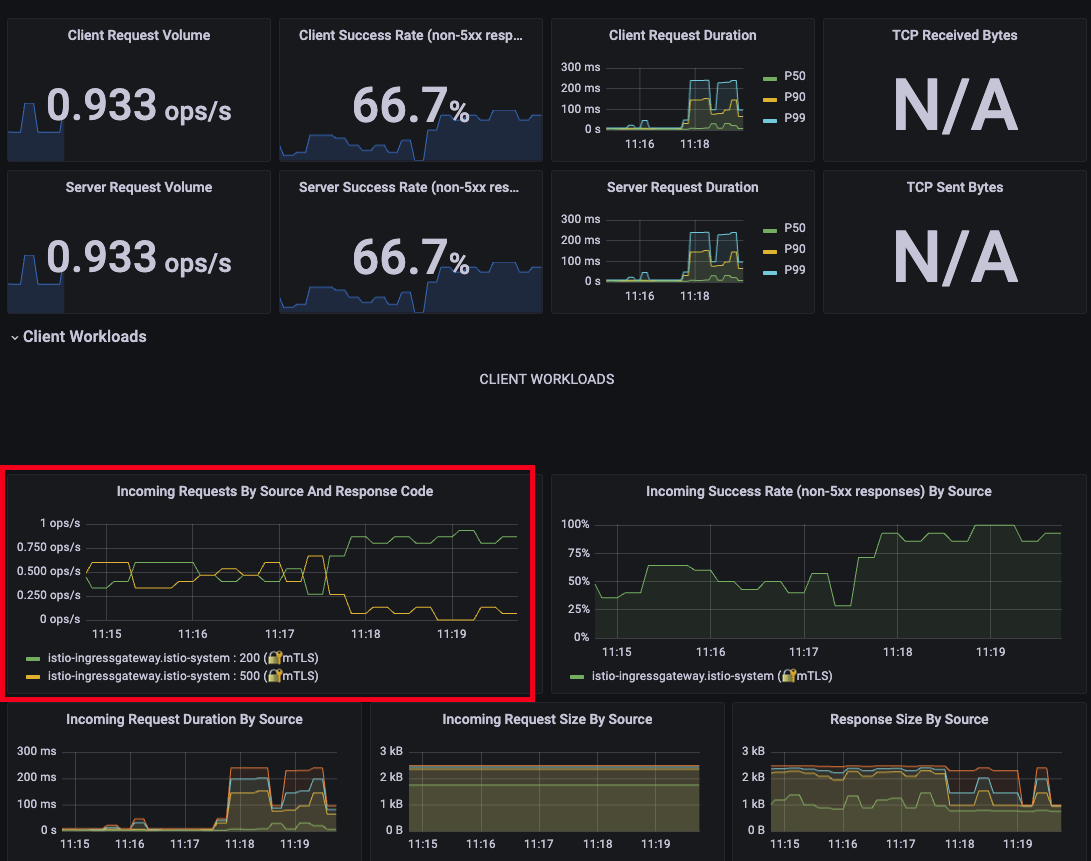Screen dimensions: 1091x861
Task: Collapse the Client Workloads row chevron
Action: tap(15, 338)
